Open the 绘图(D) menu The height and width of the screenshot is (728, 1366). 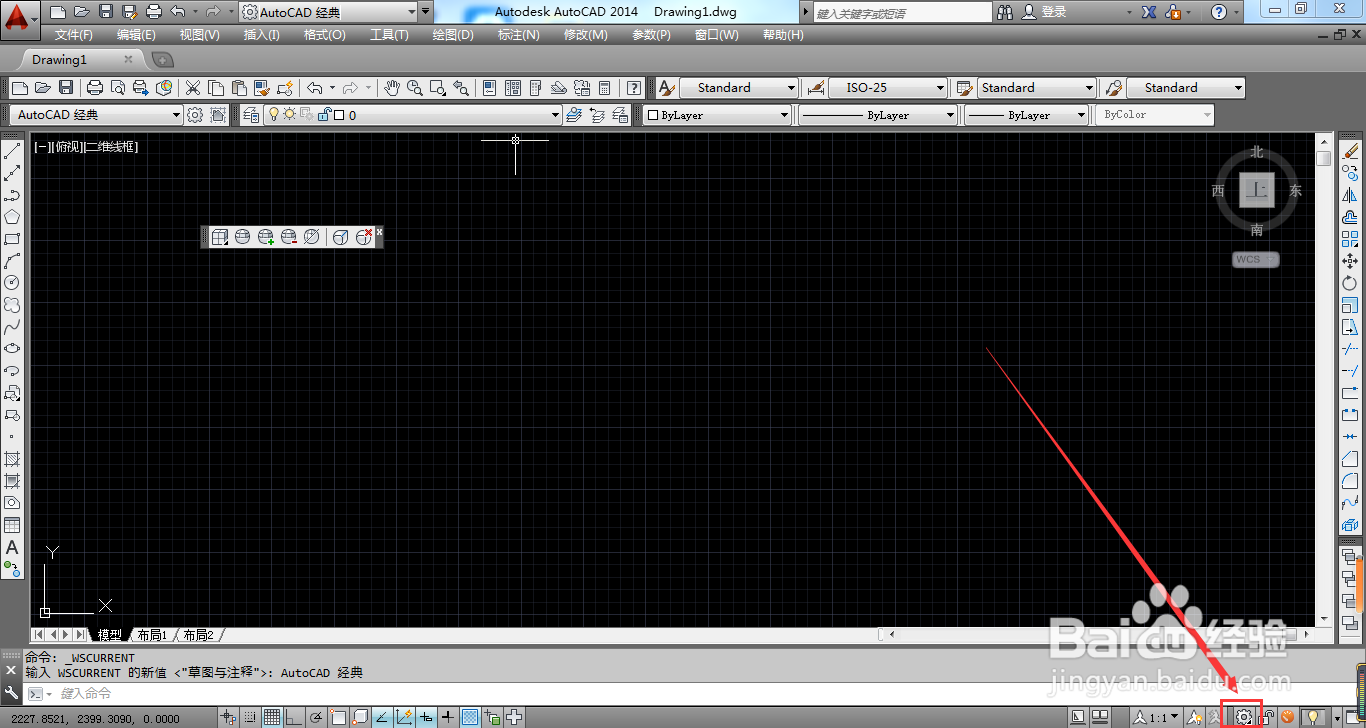(x=453, y=35)
